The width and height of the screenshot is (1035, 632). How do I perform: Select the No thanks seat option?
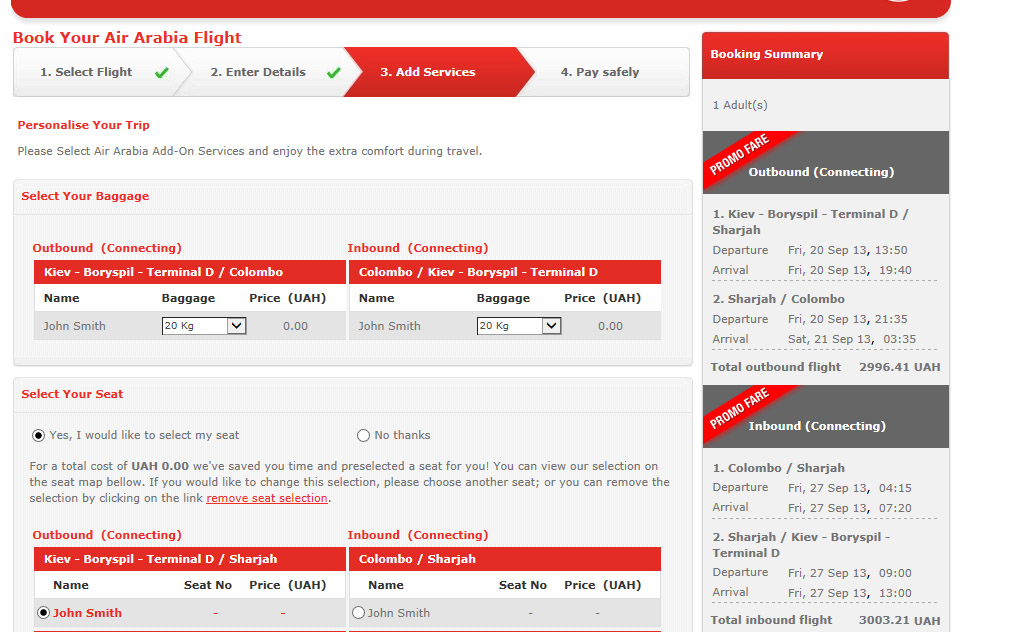(x=364, y=435)
